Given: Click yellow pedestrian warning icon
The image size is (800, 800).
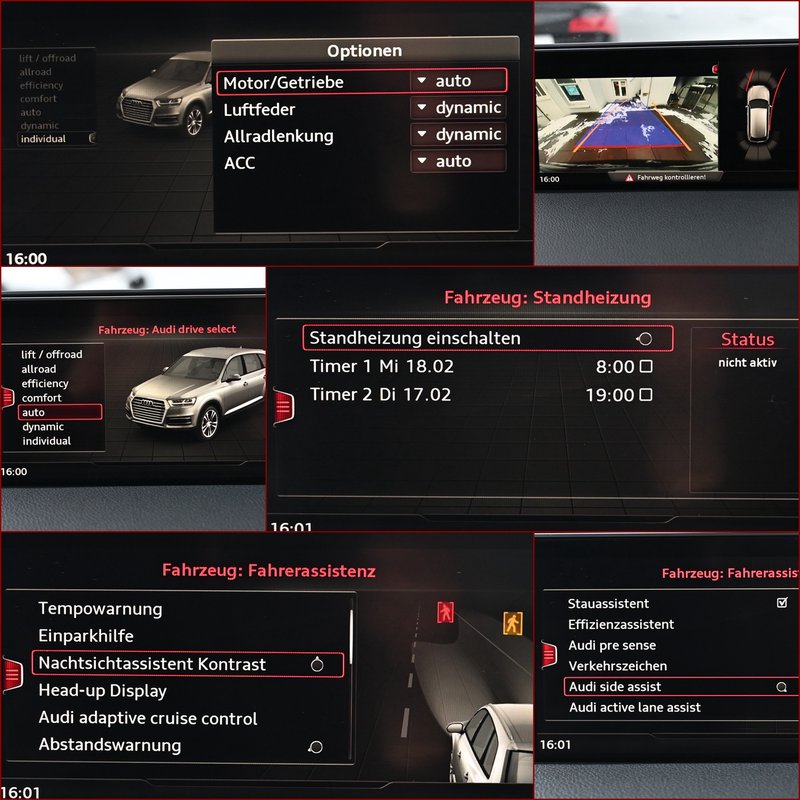Looking at the screenshot, I should coord(513,623).
